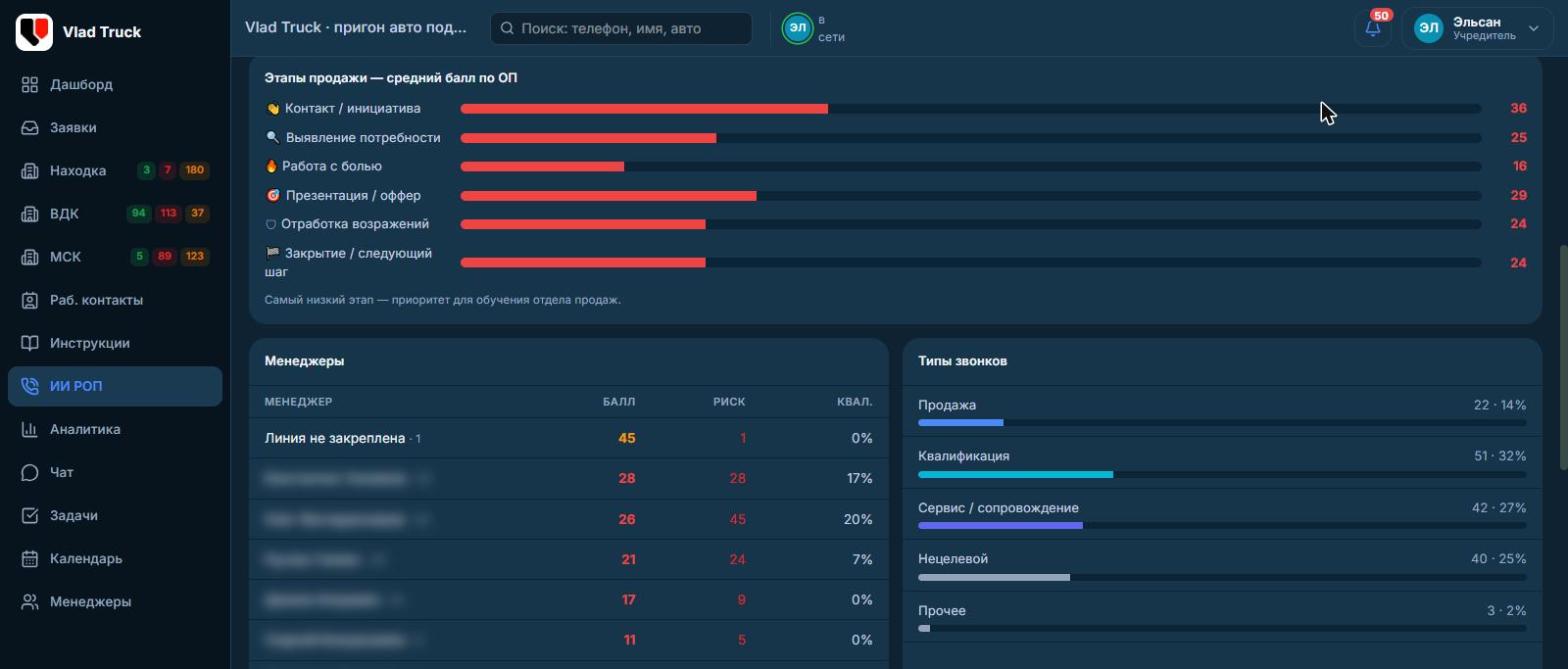Select the Менеджеры sidebar item
The image size is (1568, 669).
(x=115, y=602)
